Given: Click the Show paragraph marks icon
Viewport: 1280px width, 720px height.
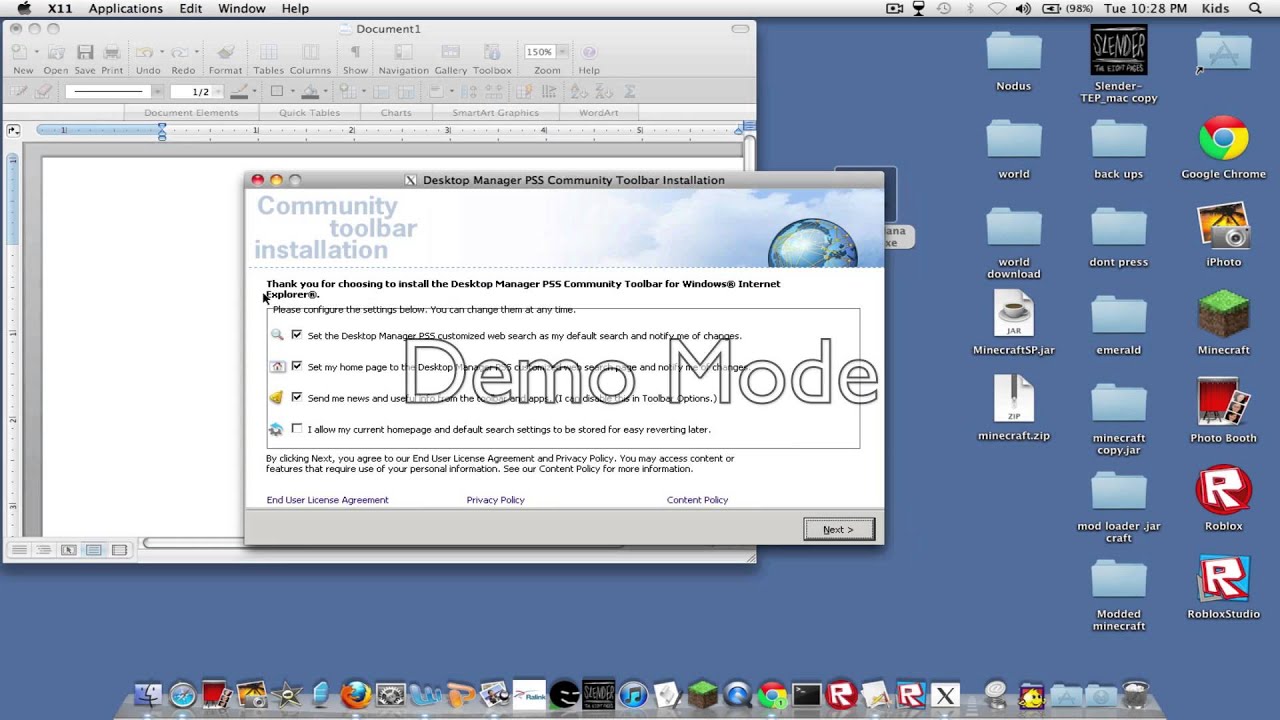Looking at the screenshot, I should [355, 52].
